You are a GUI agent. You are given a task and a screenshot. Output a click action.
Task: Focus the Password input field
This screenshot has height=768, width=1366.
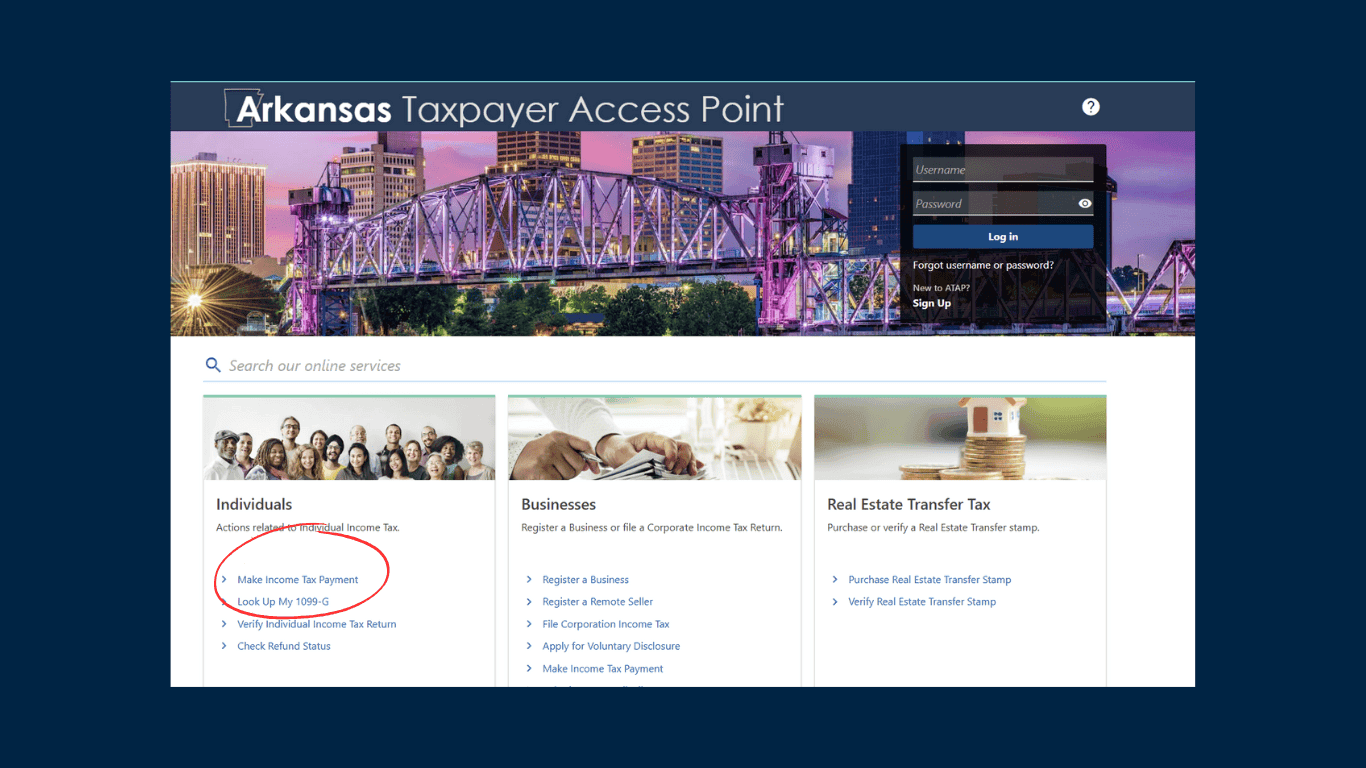(x=993, y=204)
